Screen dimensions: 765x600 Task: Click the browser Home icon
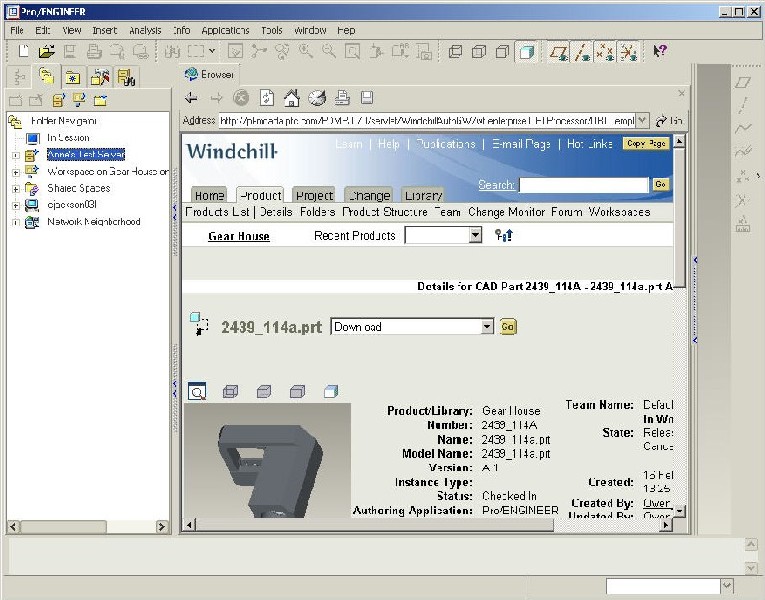pos(292,98)
